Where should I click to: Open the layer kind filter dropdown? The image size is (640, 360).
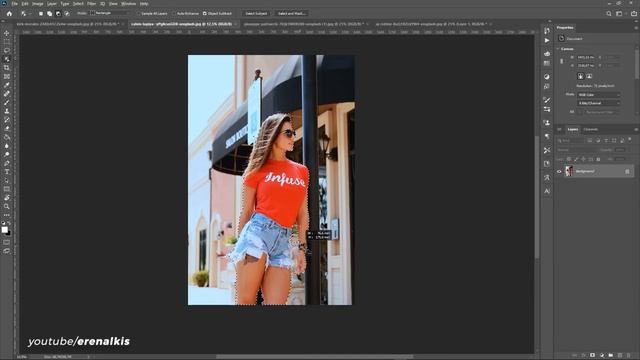tap(571, 140)
